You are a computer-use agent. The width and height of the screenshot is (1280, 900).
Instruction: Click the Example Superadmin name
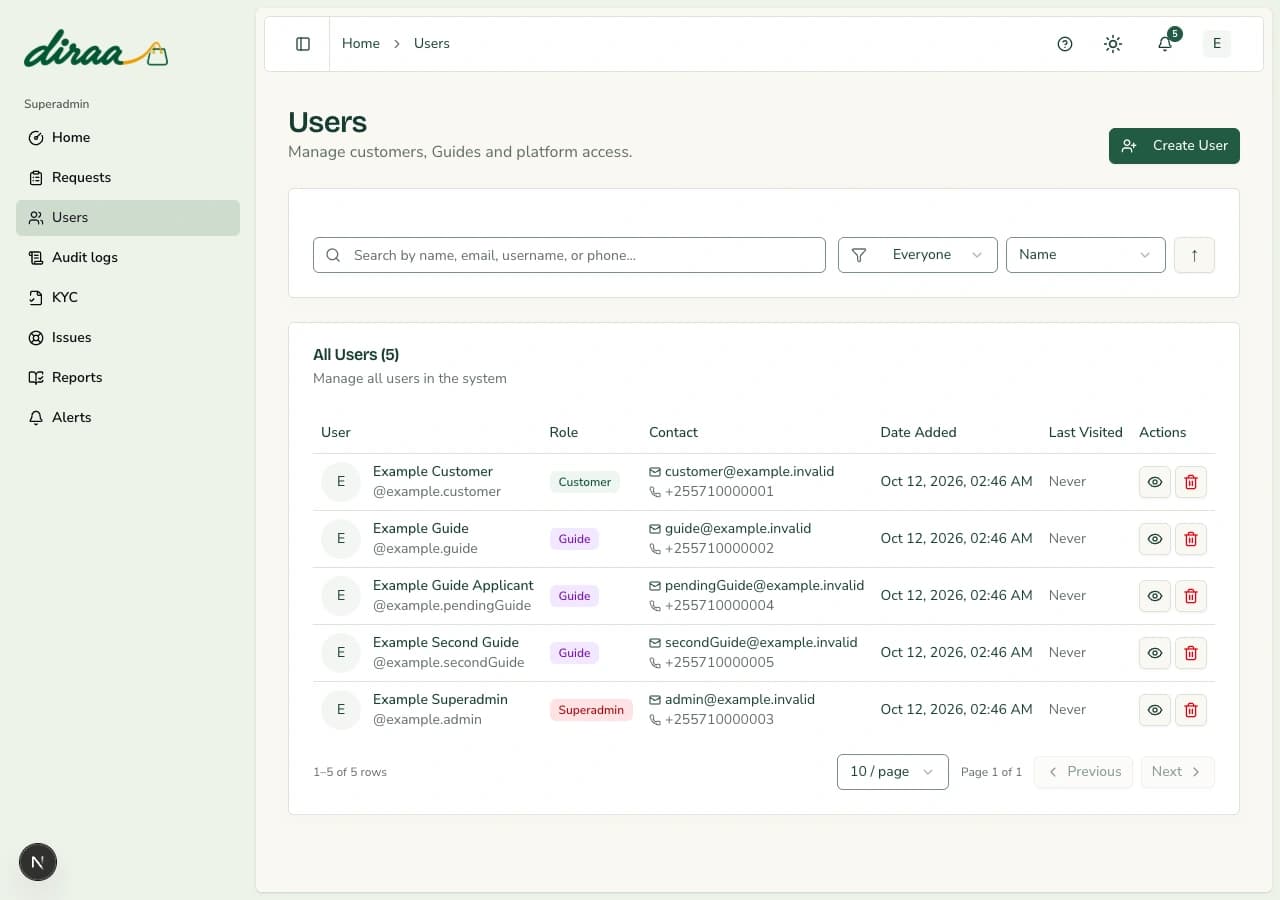click(440, 700)
